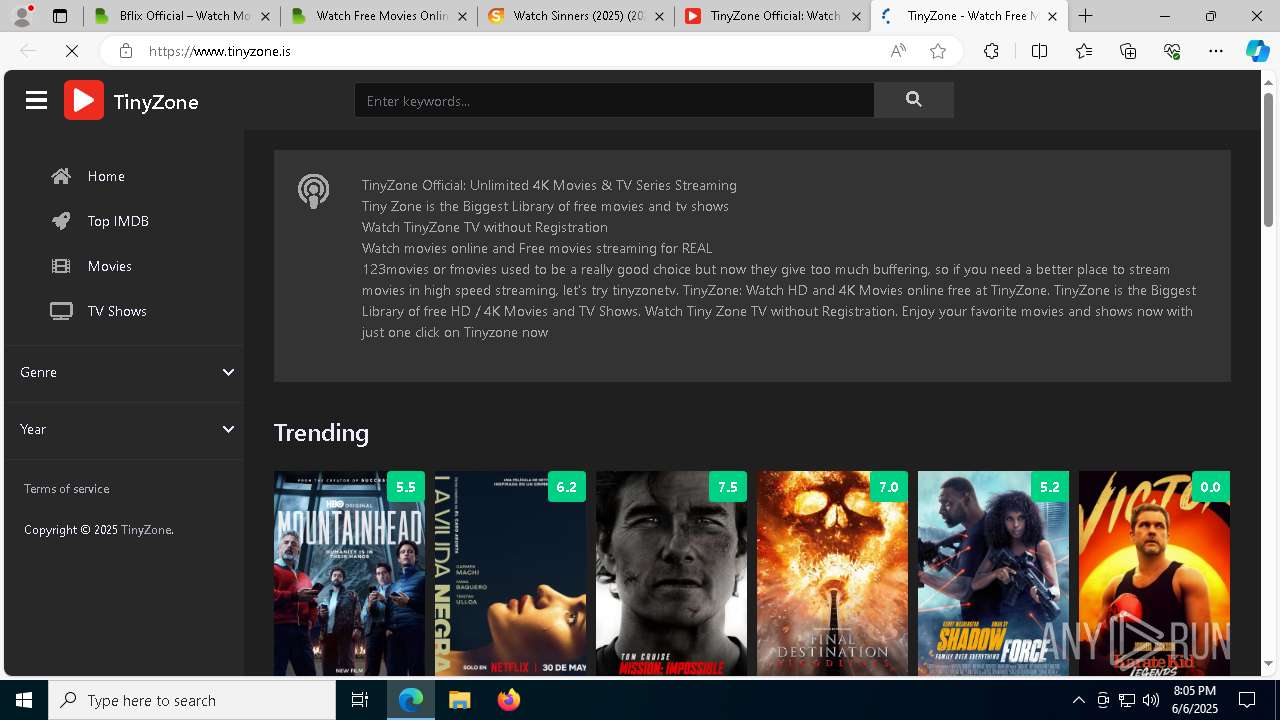Viewport: 1280px width, 720px height.
Task: Go to Home in sidebar
Action: pos(106,176)
